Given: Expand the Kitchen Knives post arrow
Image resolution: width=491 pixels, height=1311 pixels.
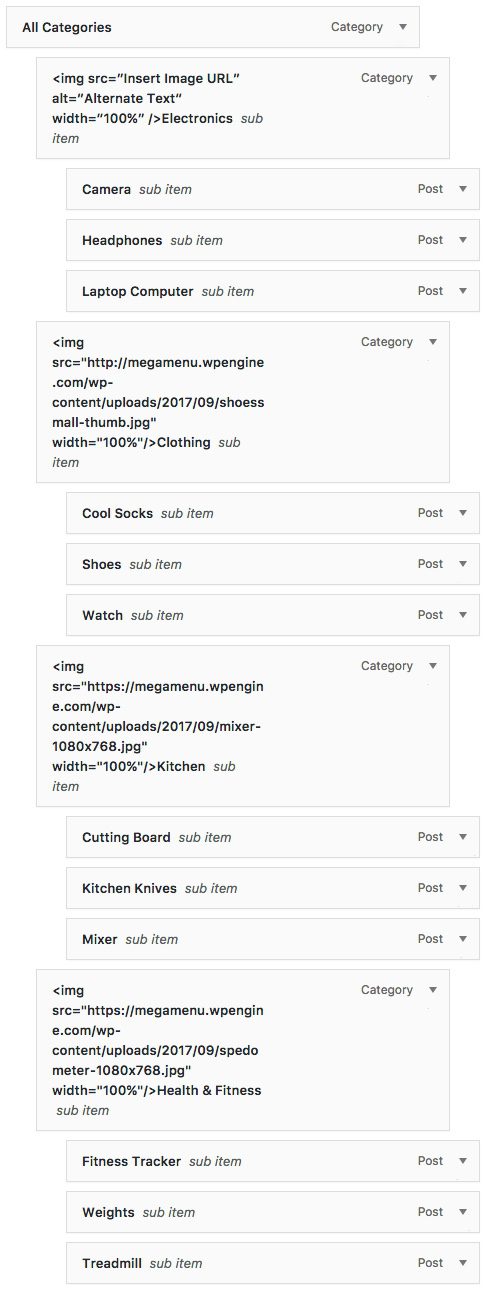Looking at the screenshot, I should click(x=462, y=888).
